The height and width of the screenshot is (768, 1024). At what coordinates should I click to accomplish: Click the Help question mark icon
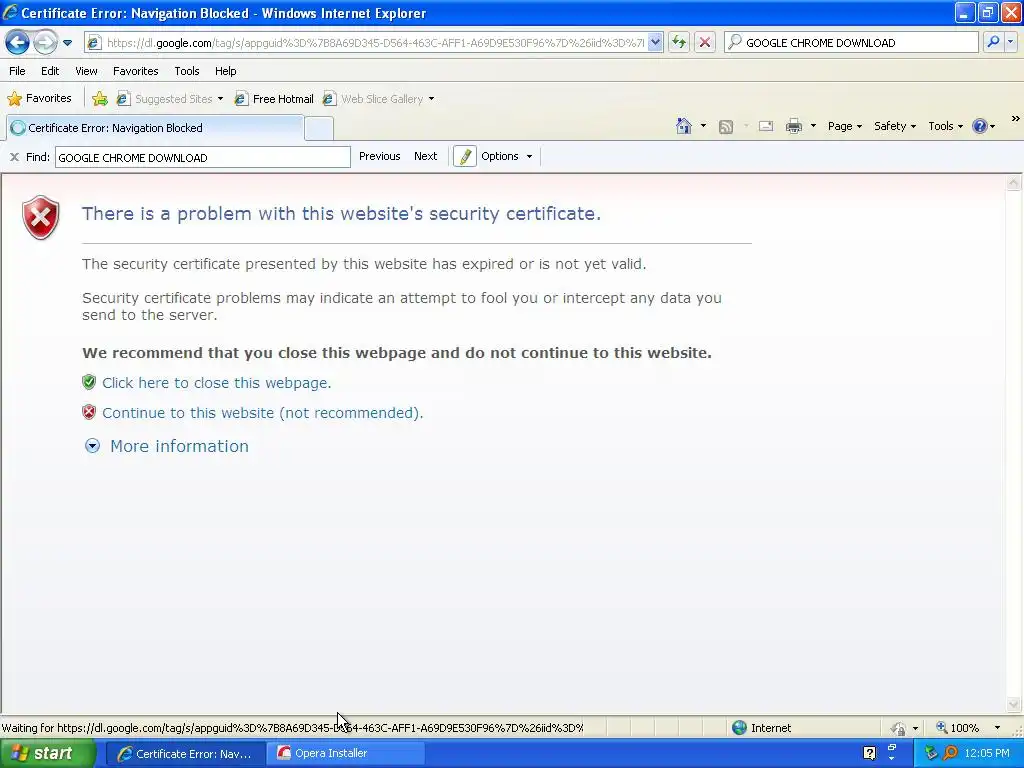click(980, 126)
